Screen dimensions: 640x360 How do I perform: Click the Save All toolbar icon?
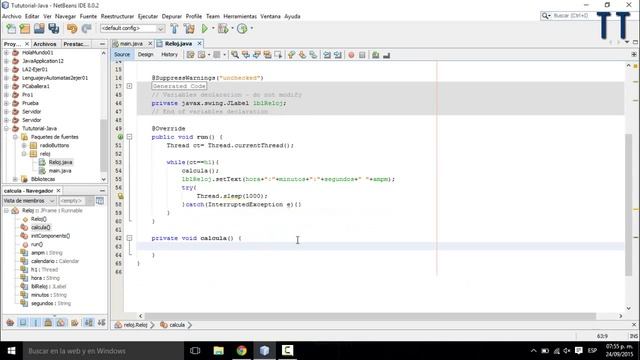pyautogui.click(x=53, y=29)
